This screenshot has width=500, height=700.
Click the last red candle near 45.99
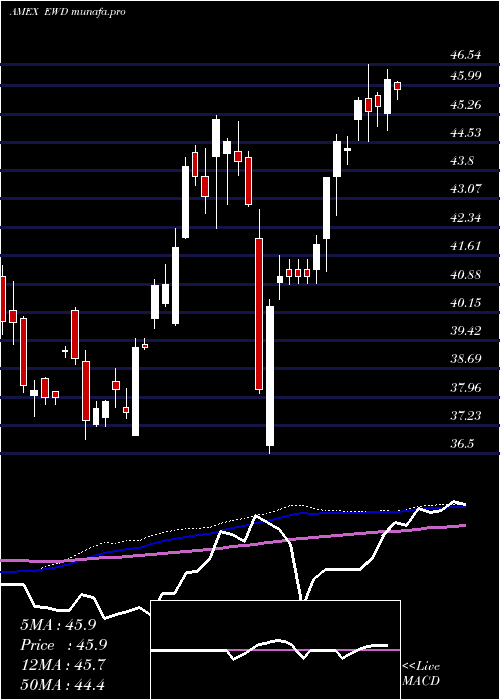point(397,86)
